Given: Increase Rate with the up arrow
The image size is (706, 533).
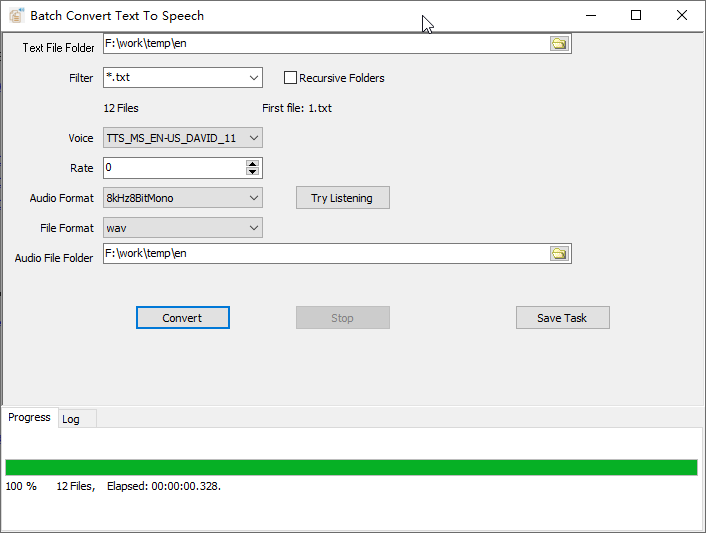Looking at the screenshot, I should (x=253, y=164).
